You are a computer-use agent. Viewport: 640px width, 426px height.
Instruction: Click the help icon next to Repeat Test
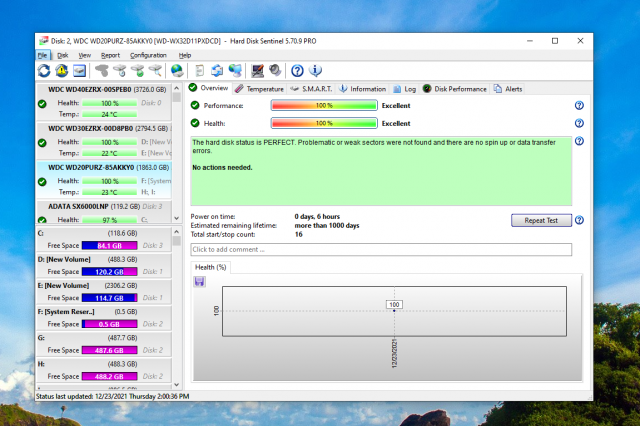coord(579,220)
